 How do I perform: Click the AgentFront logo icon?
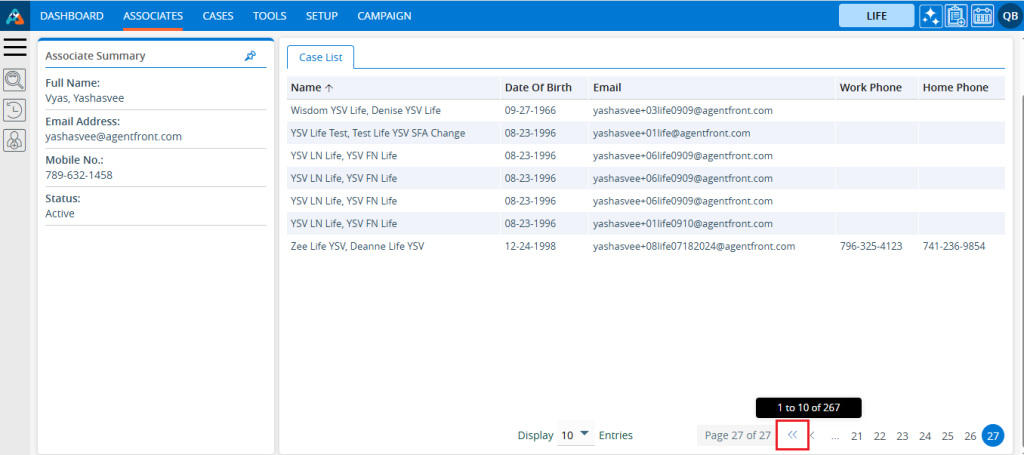15,16
